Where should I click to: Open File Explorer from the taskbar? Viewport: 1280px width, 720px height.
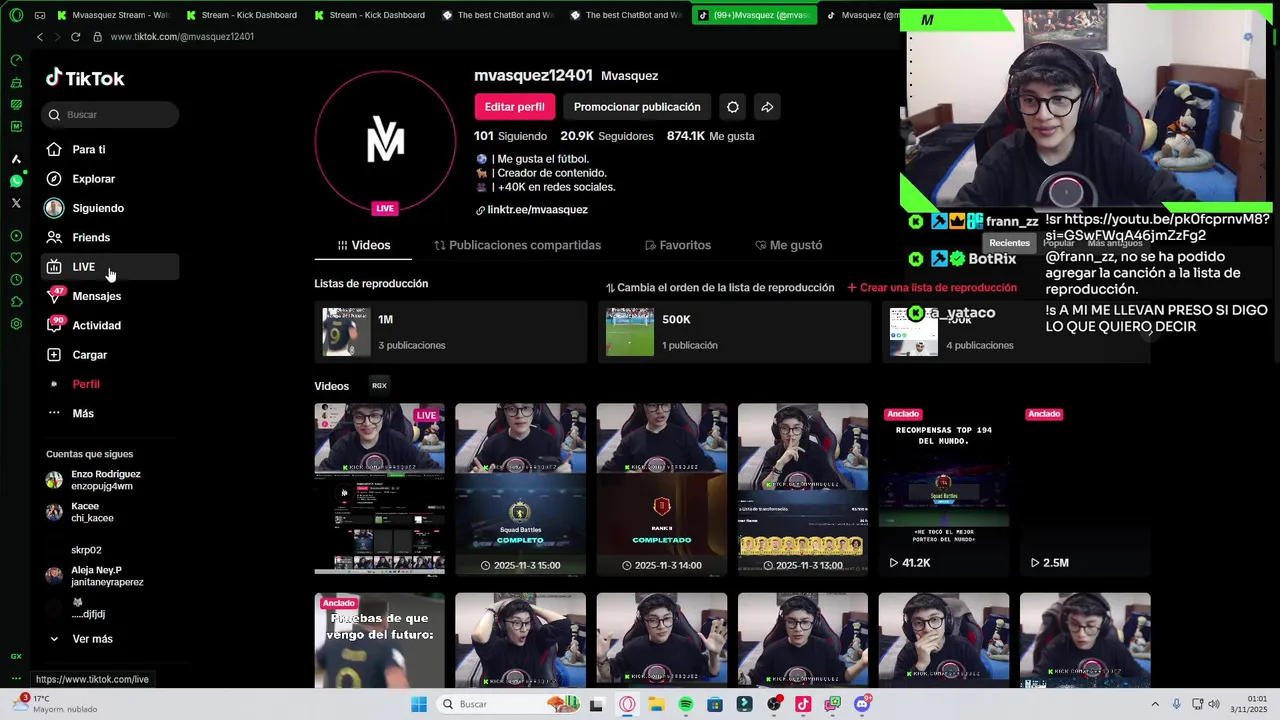[656, 704]
